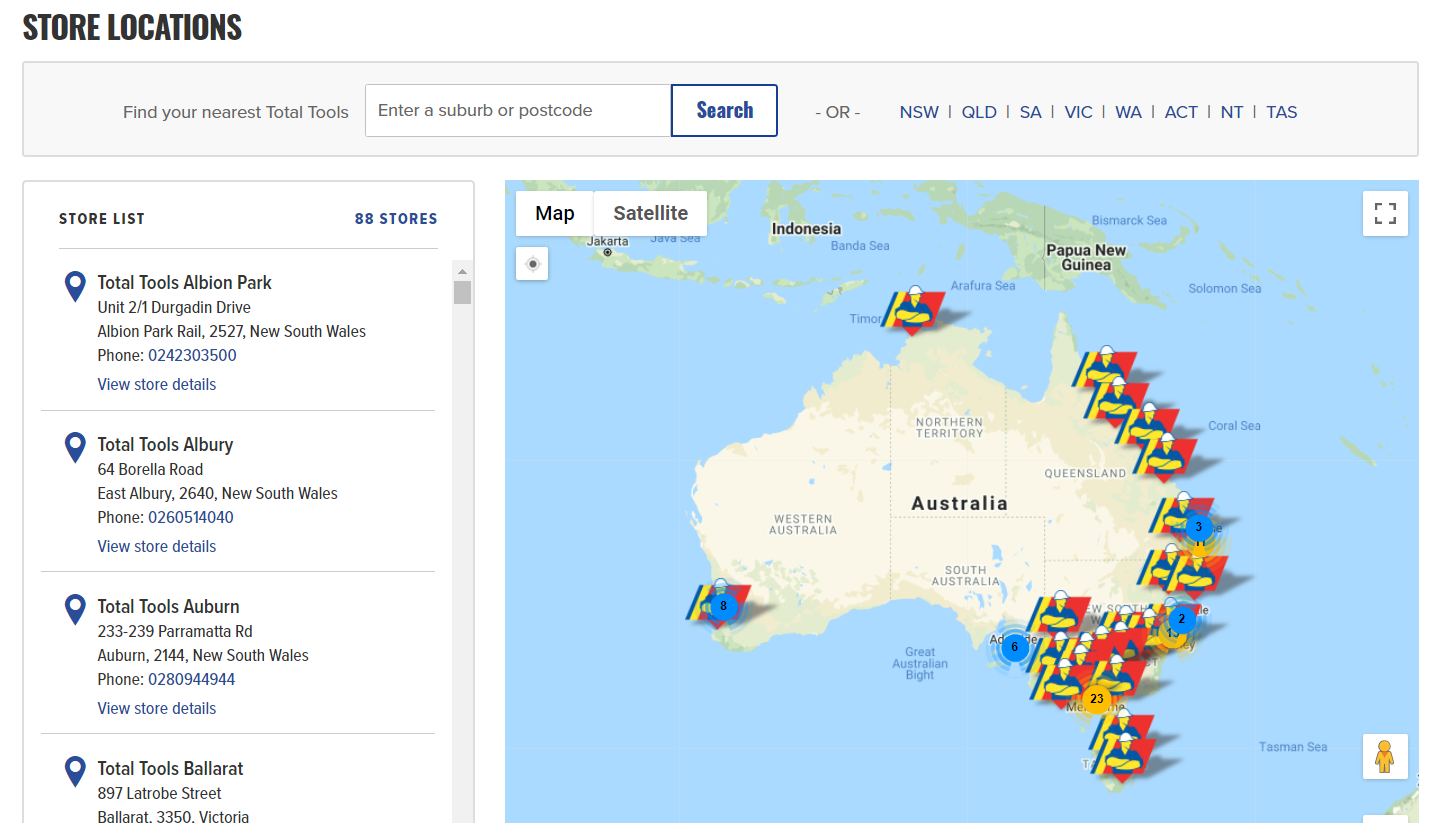Switch map to Map view

(x=555, y=213)
